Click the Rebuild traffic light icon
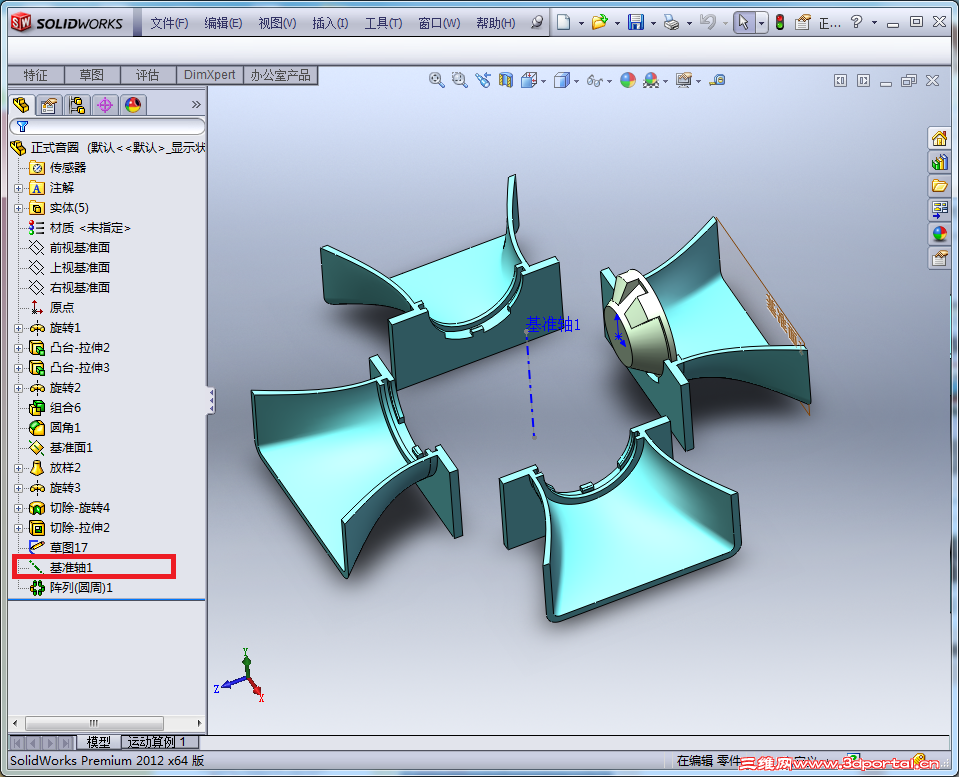Viewport: 959px width, 777px height. click(780, 23)
